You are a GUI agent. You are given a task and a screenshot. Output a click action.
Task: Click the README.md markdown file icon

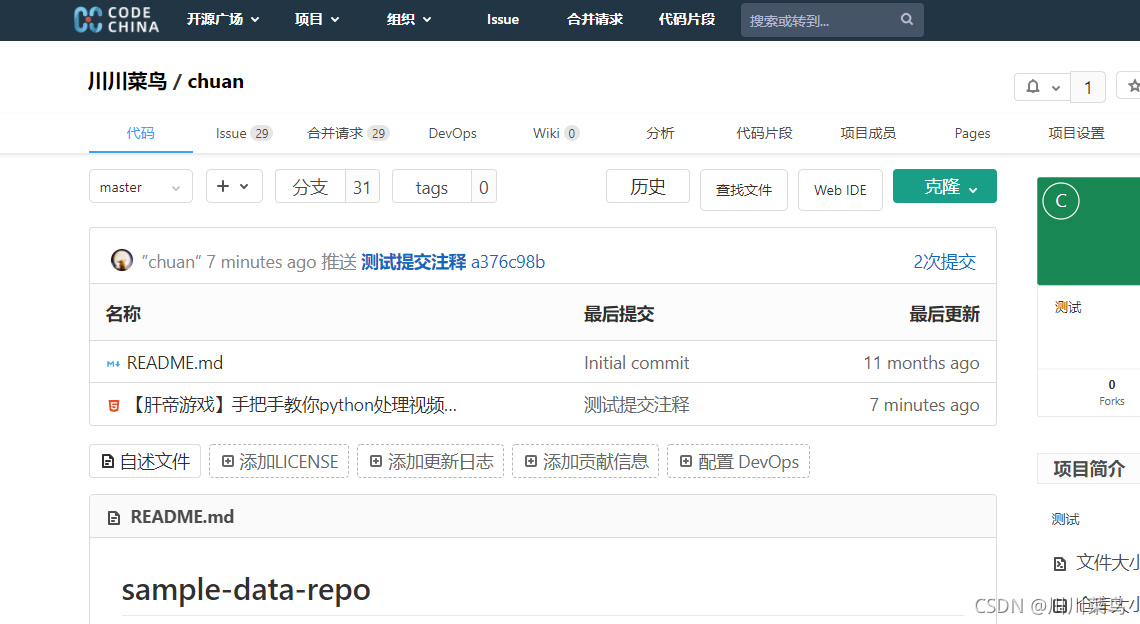click(x=113, y=363)
